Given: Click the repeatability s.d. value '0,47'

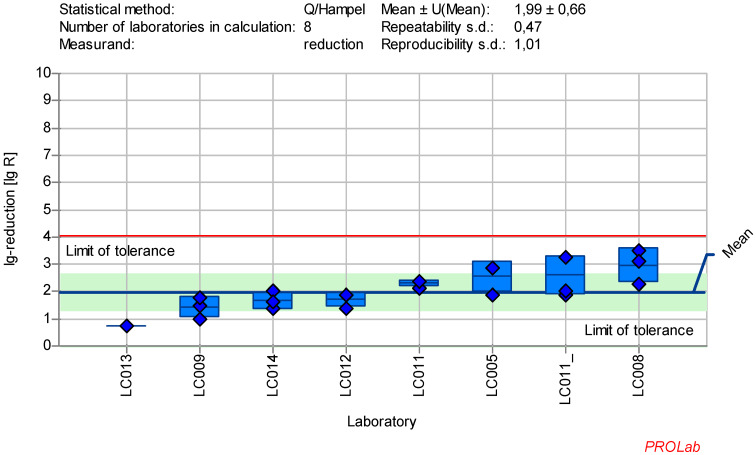Looking at the screenshot, I should coord(527,27).
